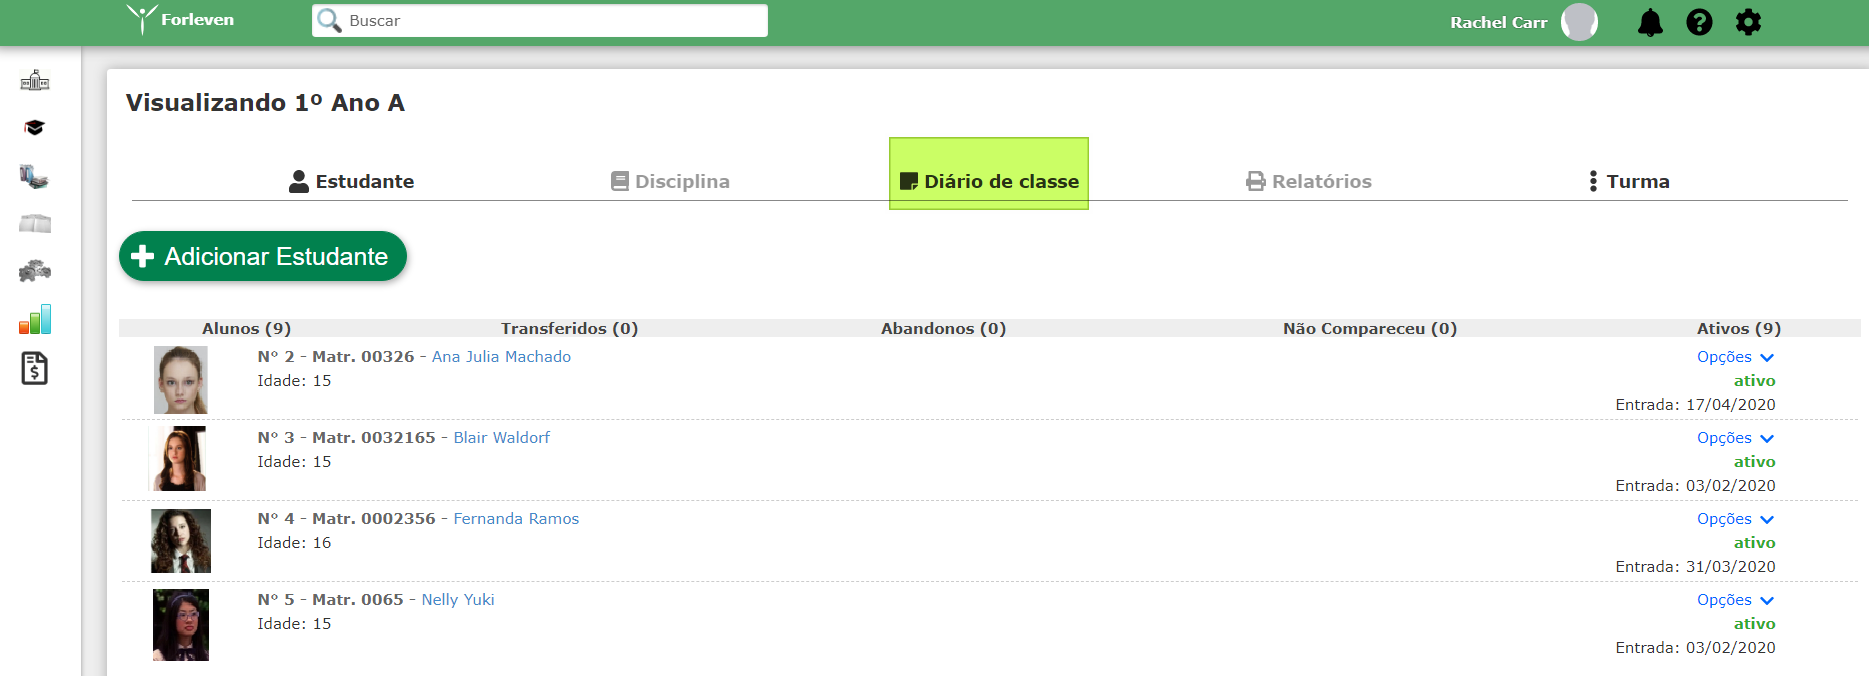This screenshot has width=1869, height=676.
Task: Open Fernanda Ramos student link
Action: 516,519
